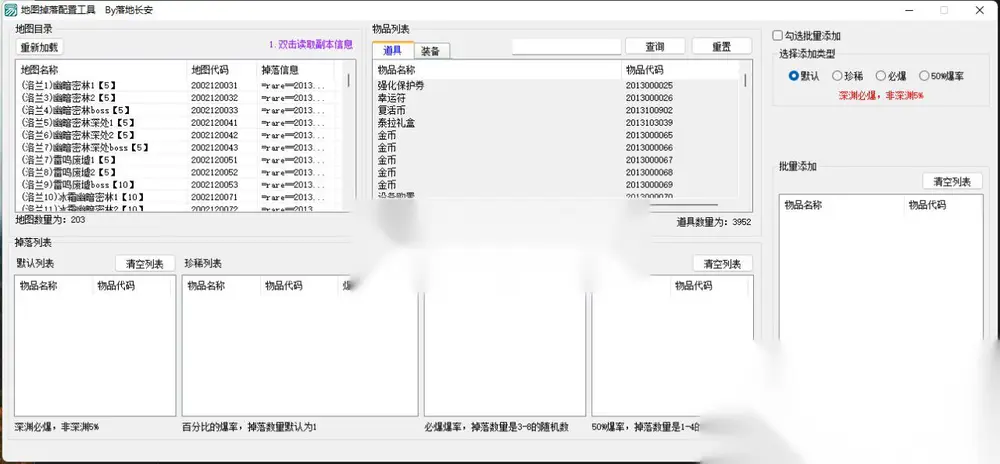Select 金币 row with code 2013000066
This screenshot has width=1000, height=464.
[x=556, y=148]
